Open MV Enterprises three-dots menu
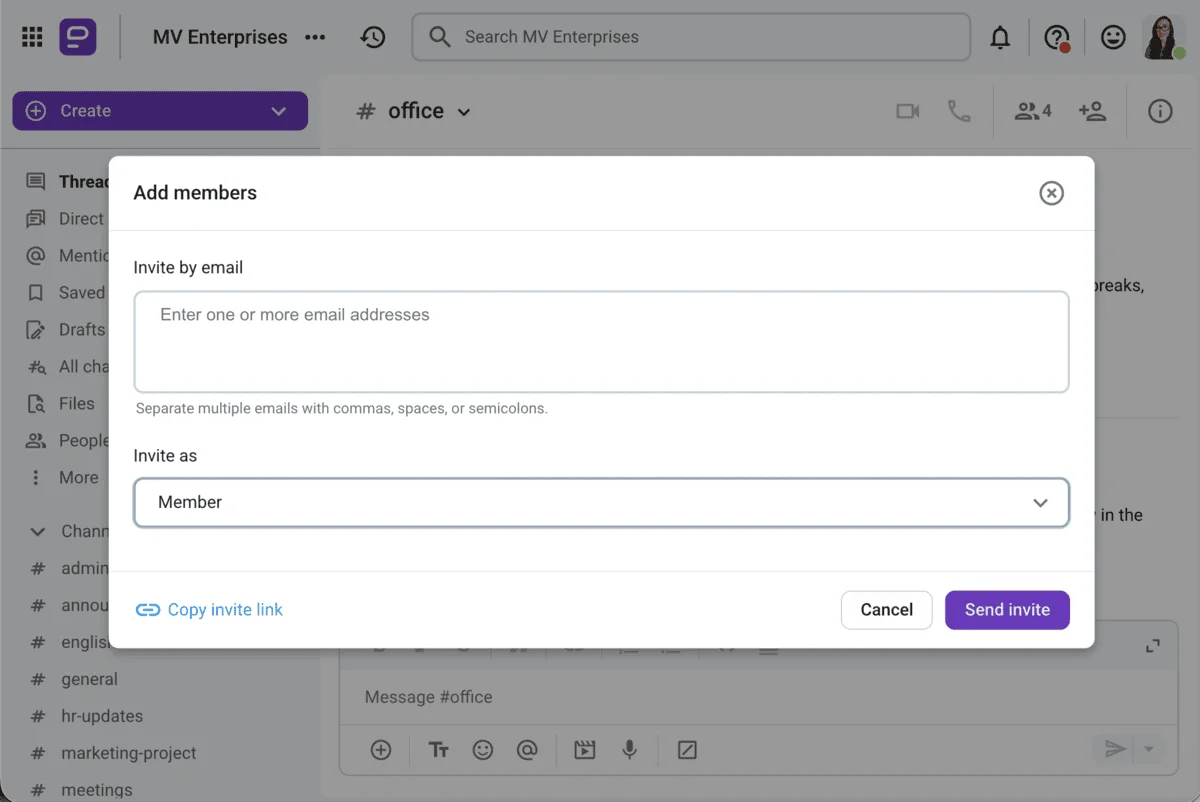1200x802 pixels. coord(315,37)
